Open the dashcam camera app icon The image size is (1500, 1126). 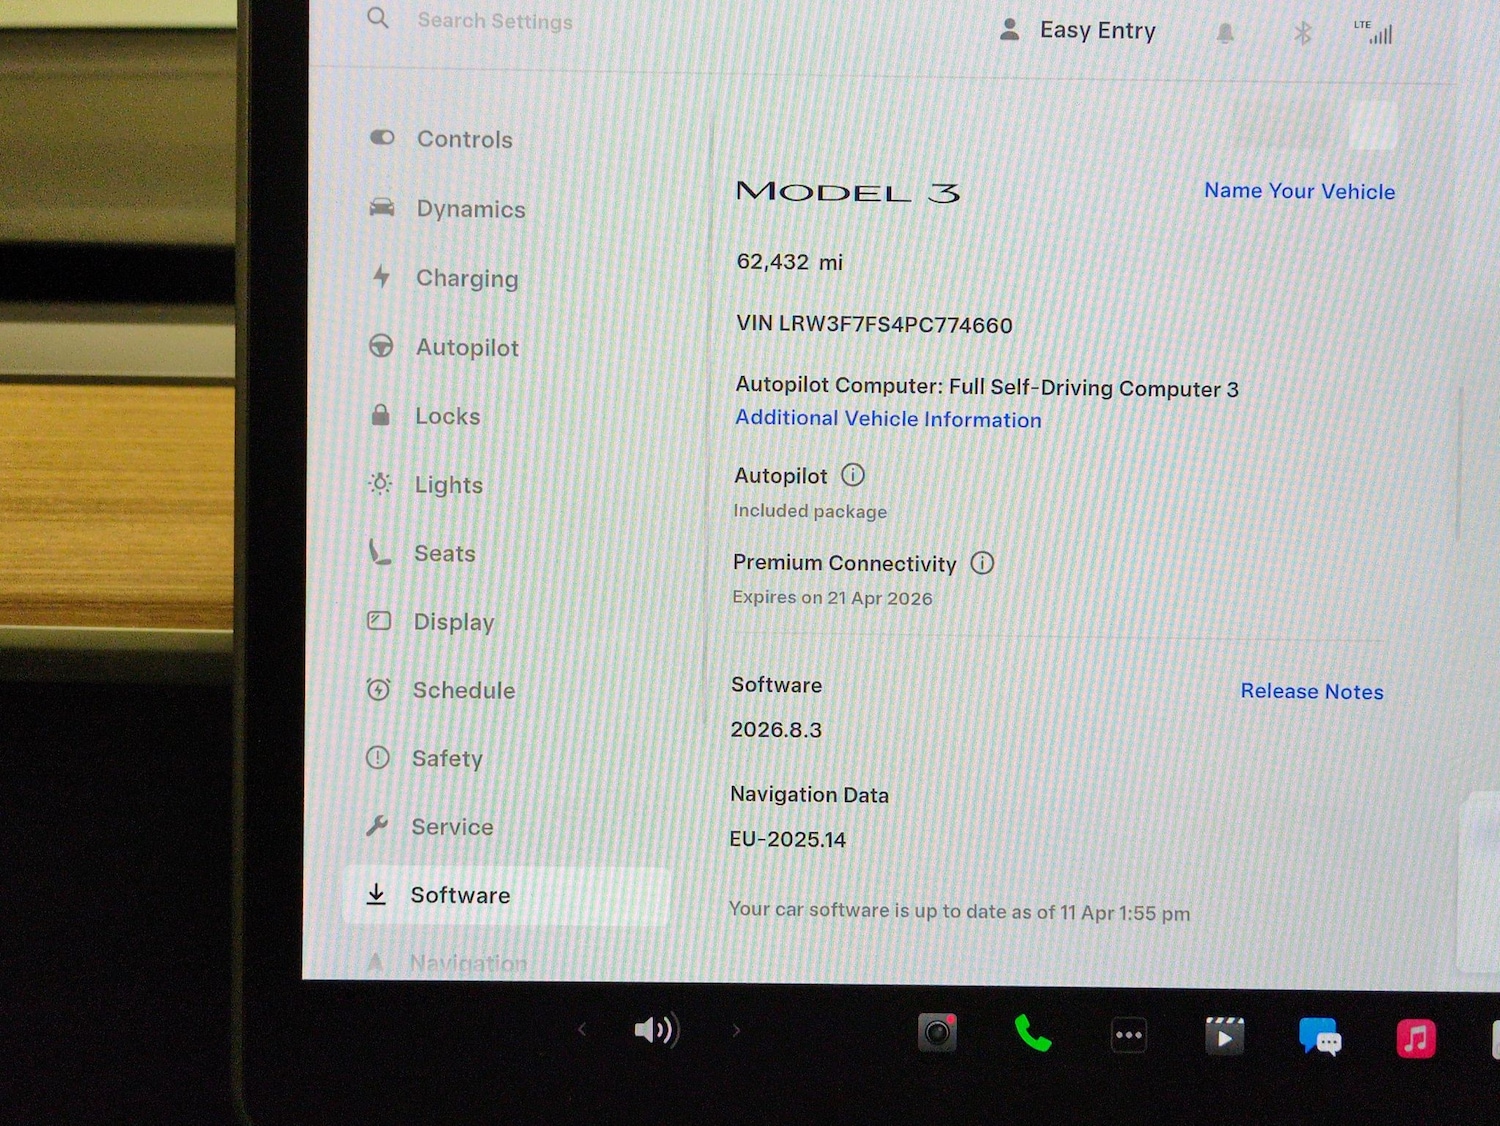937,1033
